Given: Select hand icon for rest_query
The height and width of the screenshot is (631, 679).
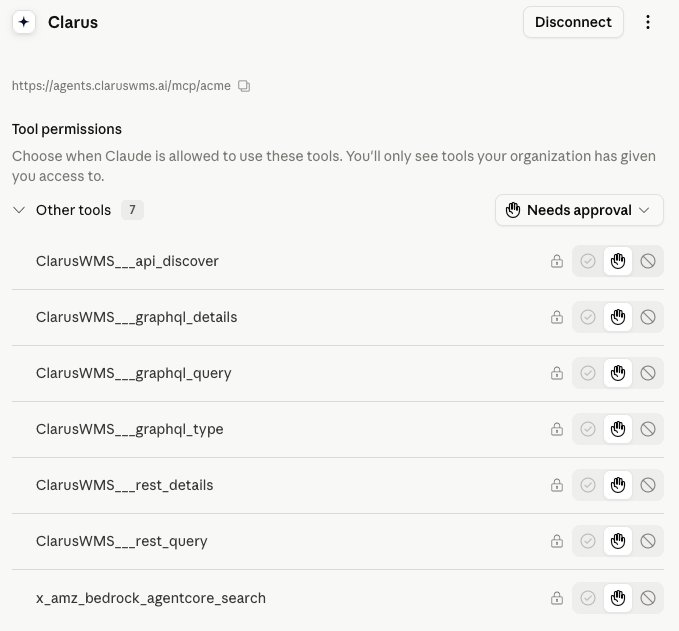Looking at the screenshot, I should (618, 541).
